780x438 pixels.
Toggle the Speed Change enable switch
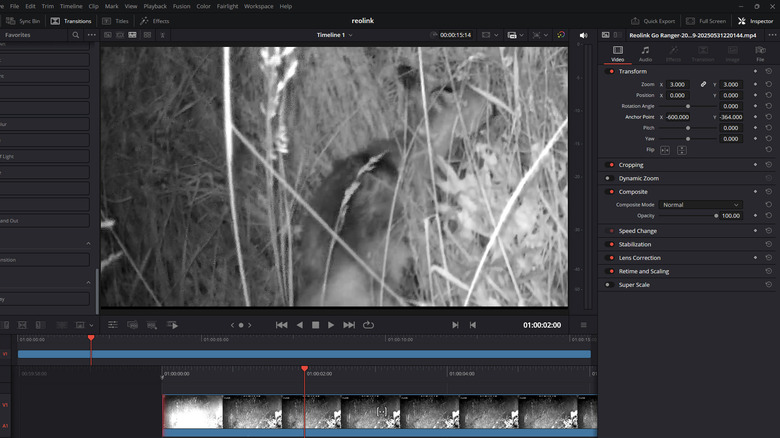click(x=611, y=231)
